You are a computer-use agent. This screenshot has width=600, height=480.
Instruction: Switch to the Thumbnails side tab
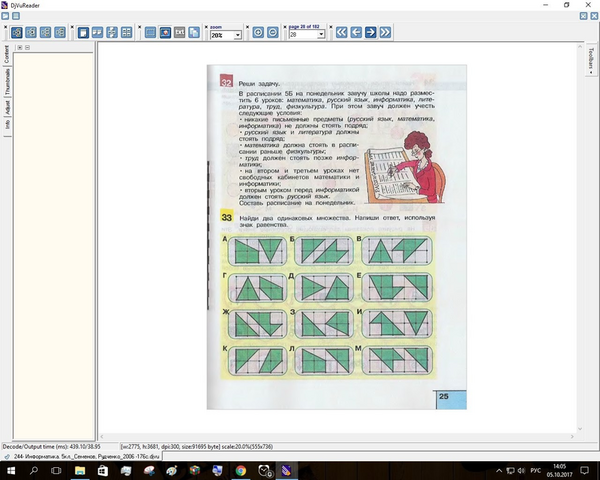tap(7, 82)
